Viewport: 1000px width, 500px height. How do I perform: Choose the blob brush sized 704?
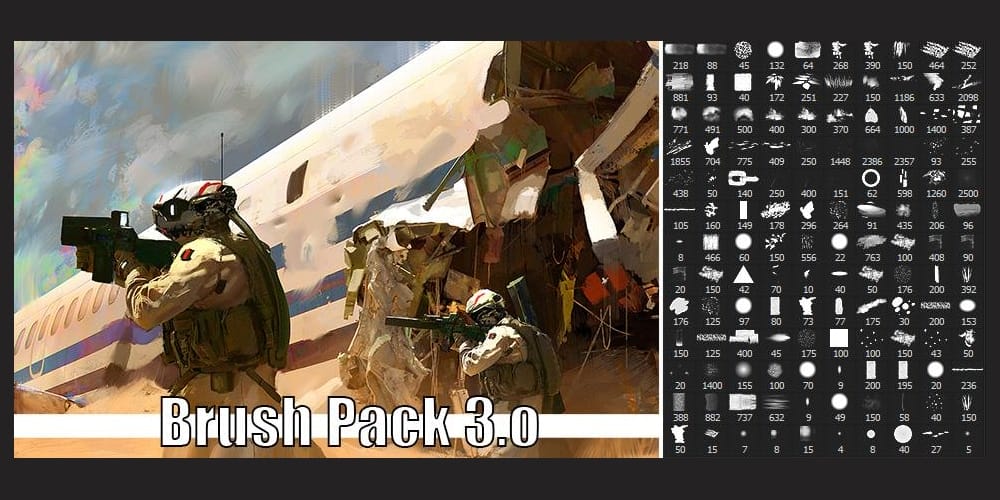coord(711,146)
